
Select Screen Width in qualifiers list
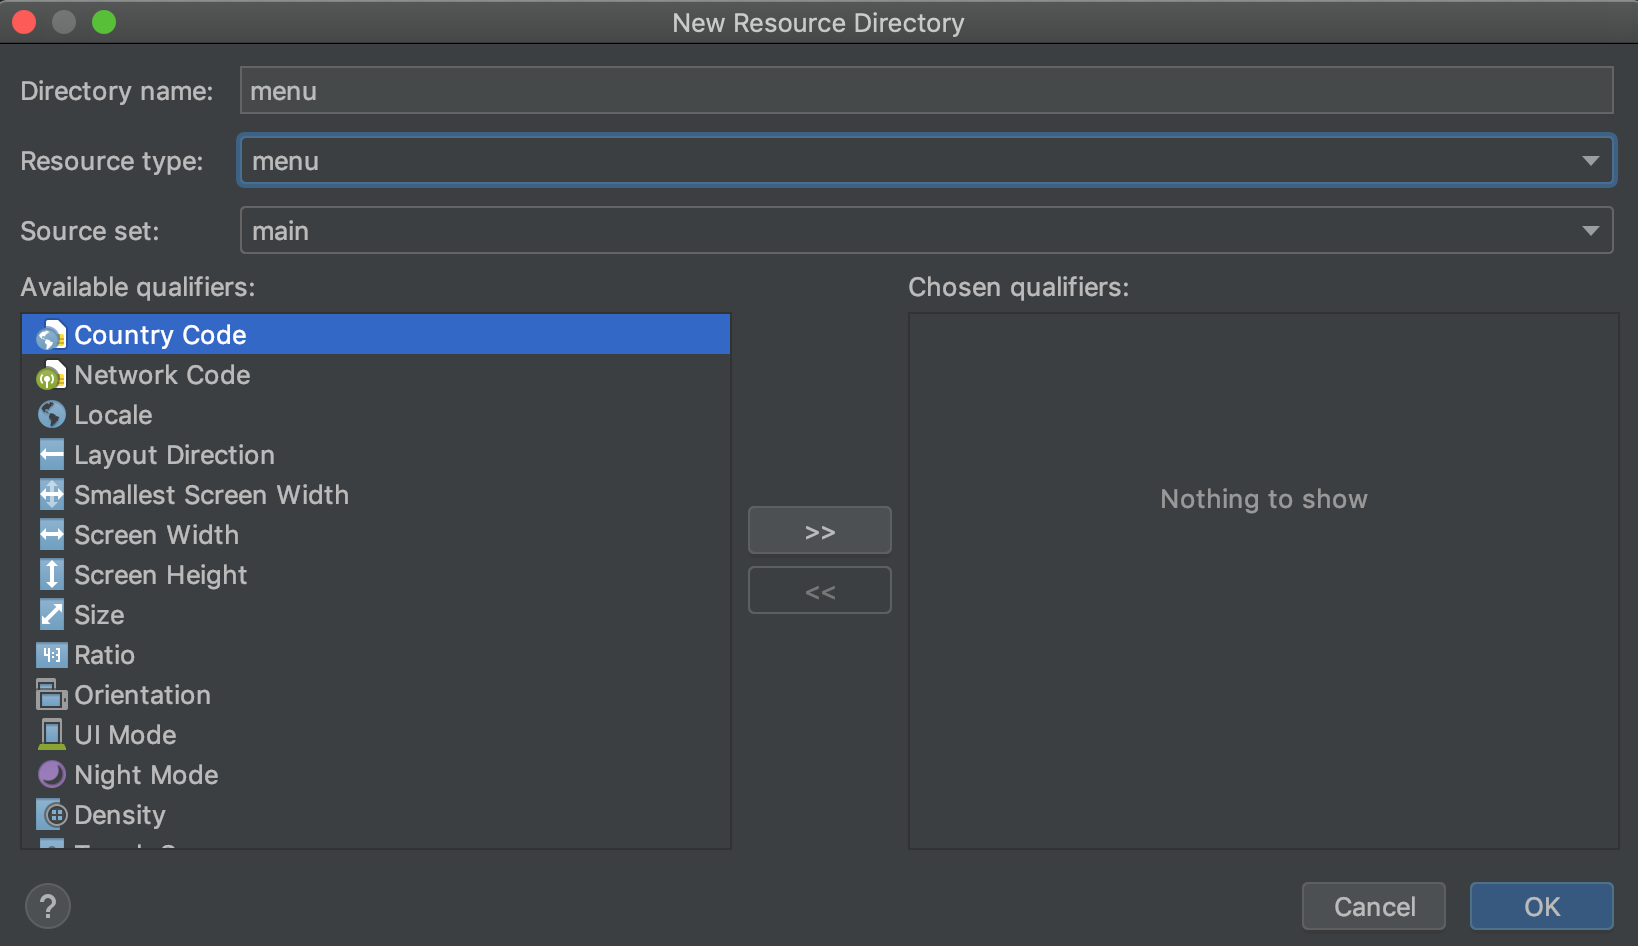[156, 535]
